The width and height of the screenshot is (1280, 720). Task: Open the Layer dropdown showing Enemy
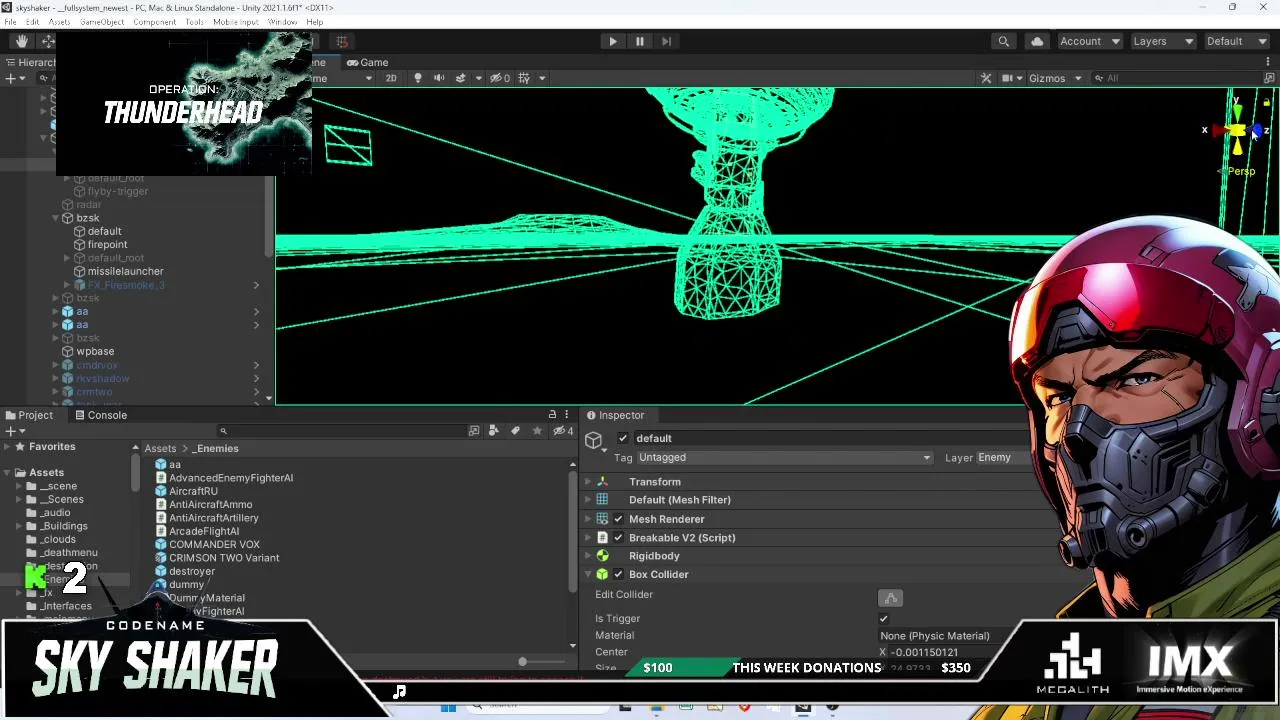(x=1002, y=457)
